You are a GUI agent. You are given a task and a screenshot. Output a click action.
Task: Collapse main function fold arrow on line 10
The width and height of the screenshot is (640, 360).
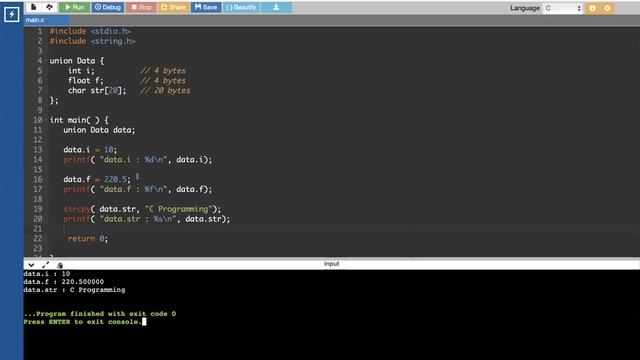tap(45, 120)
